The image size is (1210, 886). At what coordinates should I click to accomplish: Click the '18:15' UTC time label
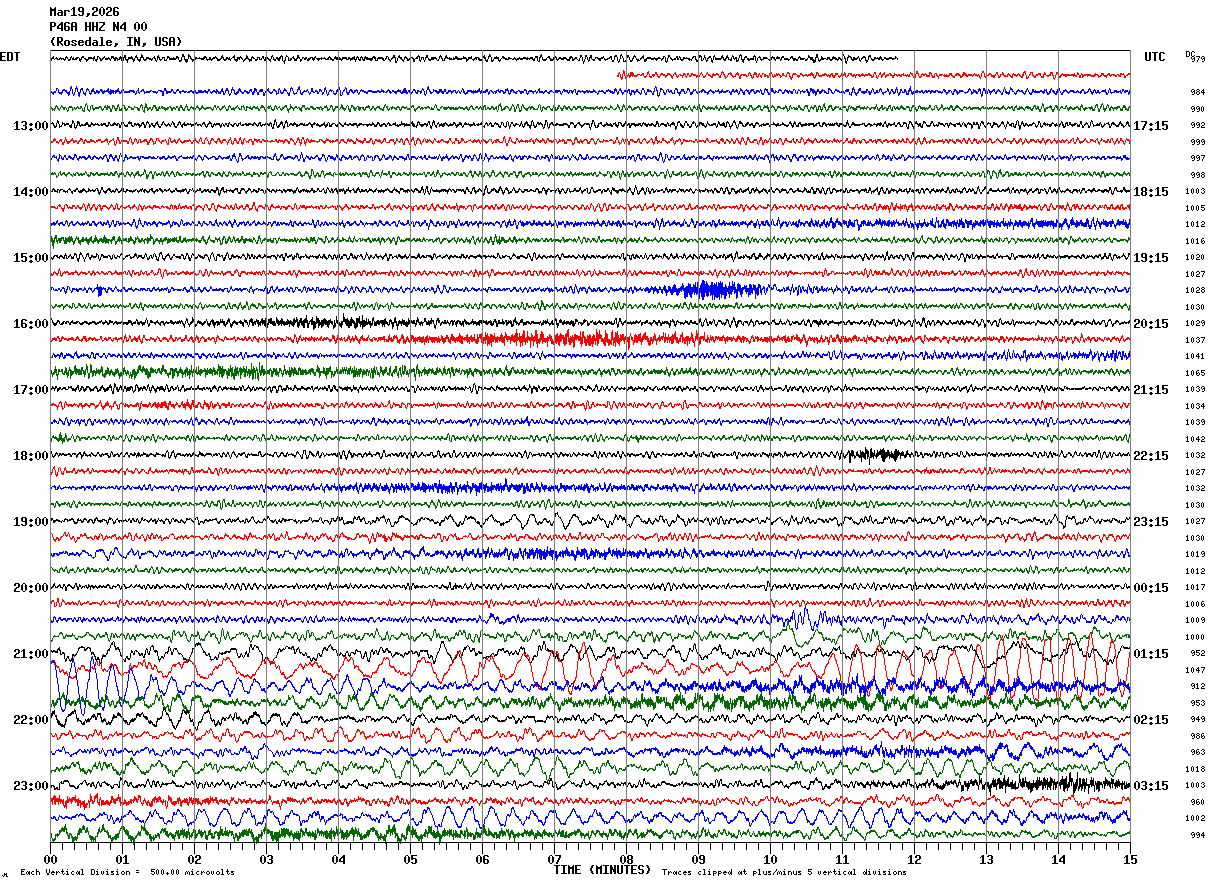pyautogui.click(x=1151, y=192)
